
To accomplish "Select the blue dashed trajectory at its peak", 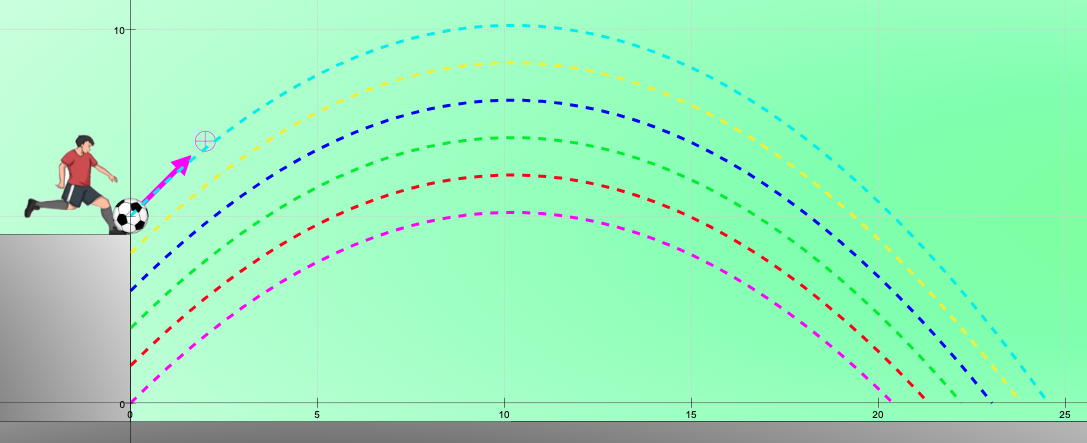I will pos(506,100).
